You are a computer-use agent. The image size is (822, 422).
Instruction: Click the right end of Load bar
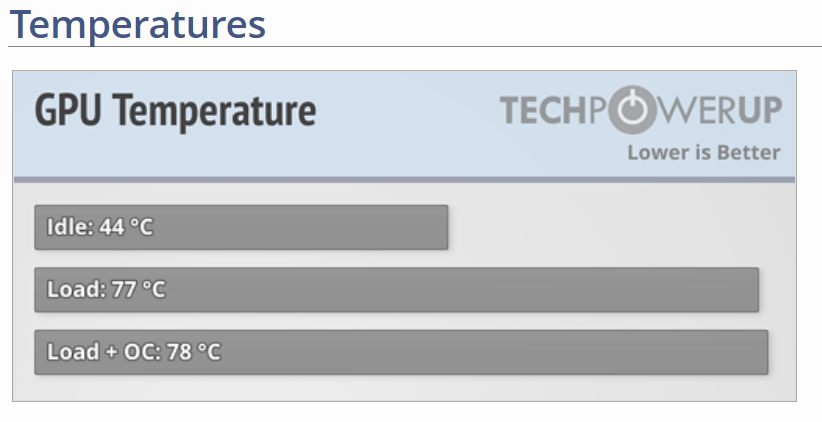coord(752,290)
